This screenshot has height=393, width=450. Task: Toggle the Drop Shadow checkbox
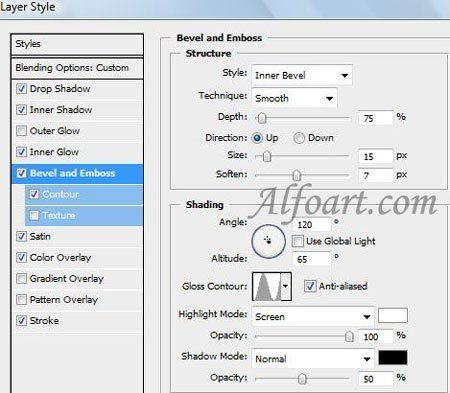coord(21,89)
